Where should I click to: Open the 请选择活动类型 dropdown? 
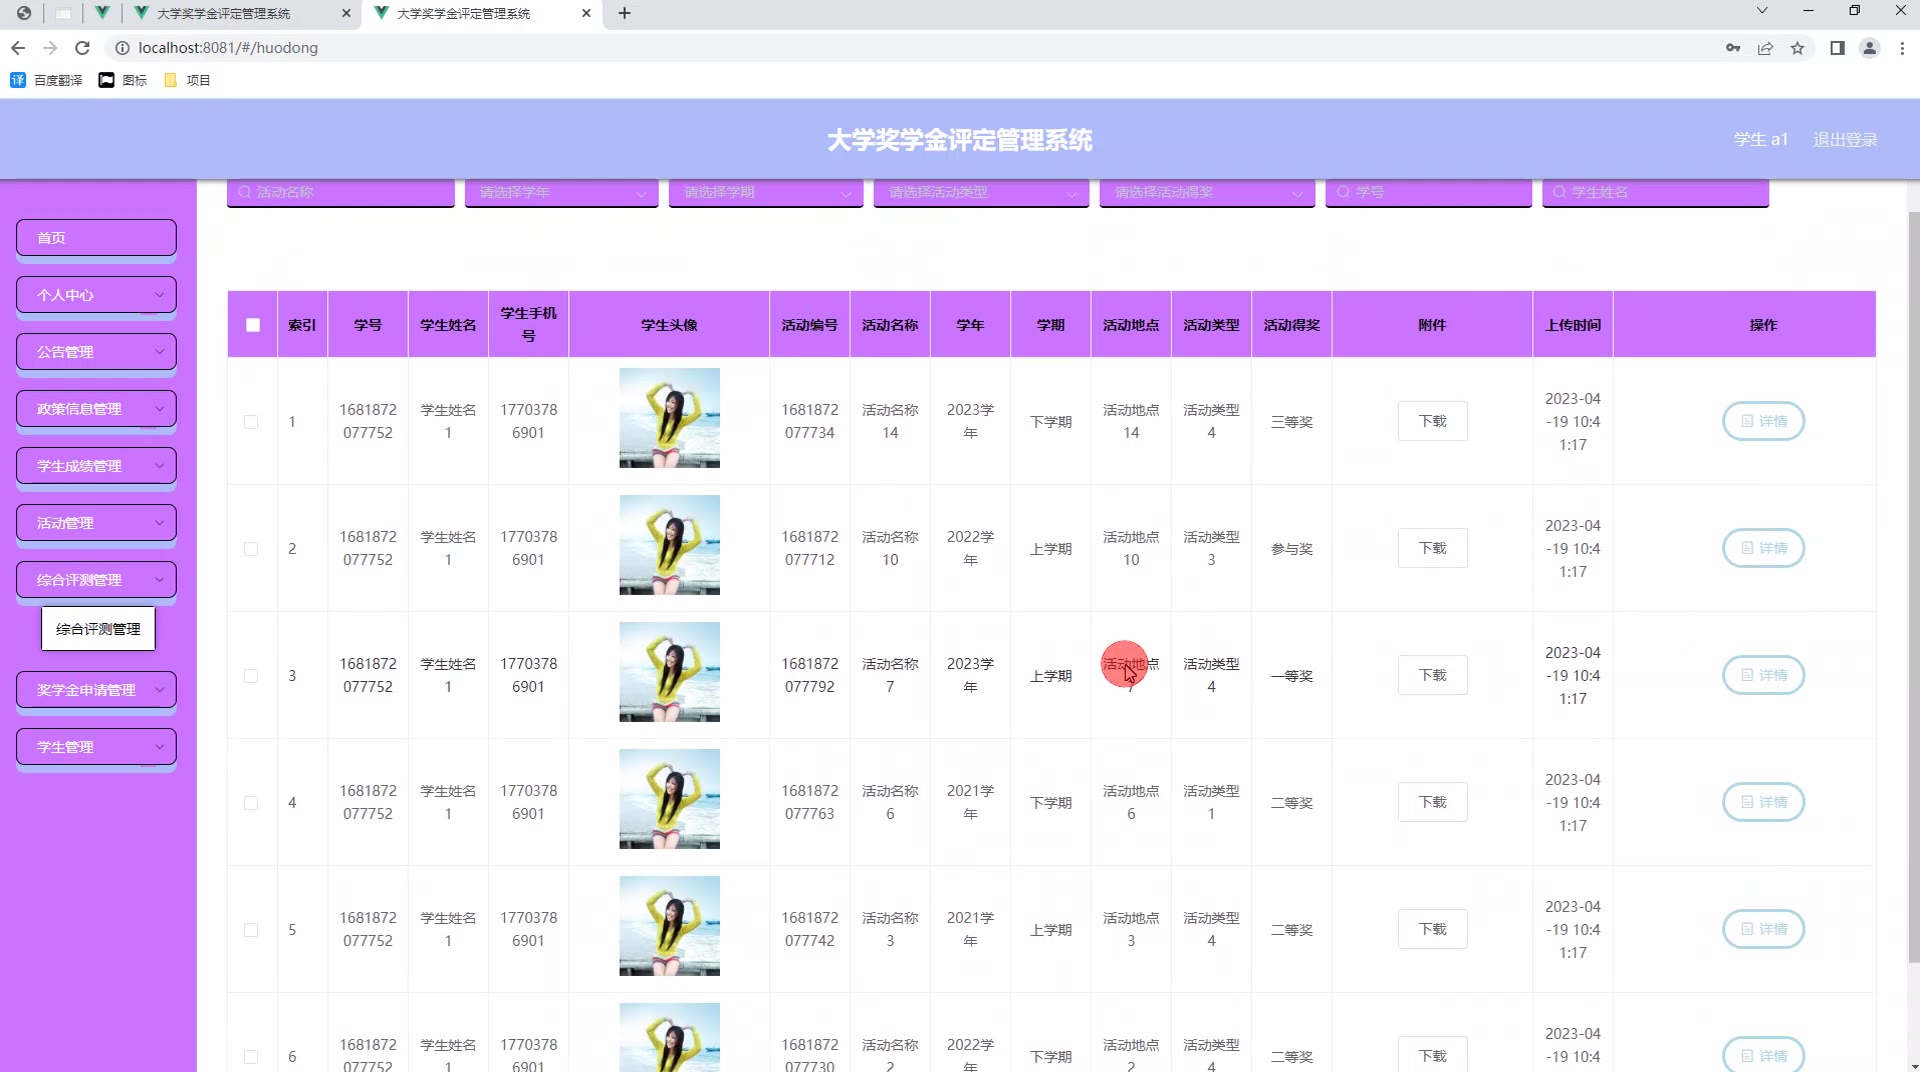(980, 192)
